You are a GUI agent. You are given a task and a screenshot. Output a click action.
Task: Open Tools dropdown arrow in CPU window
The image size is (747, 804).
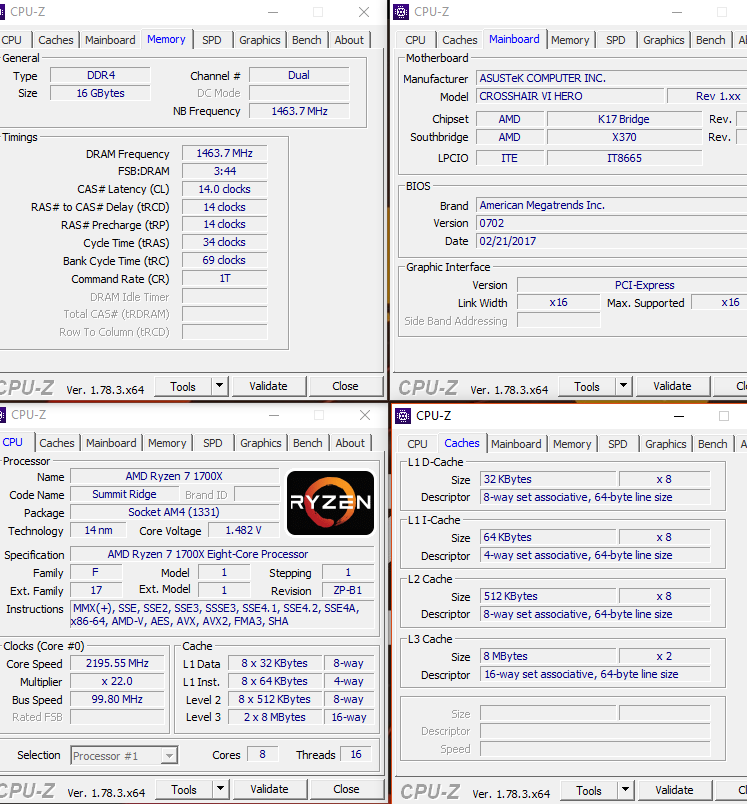coord(220,789)
